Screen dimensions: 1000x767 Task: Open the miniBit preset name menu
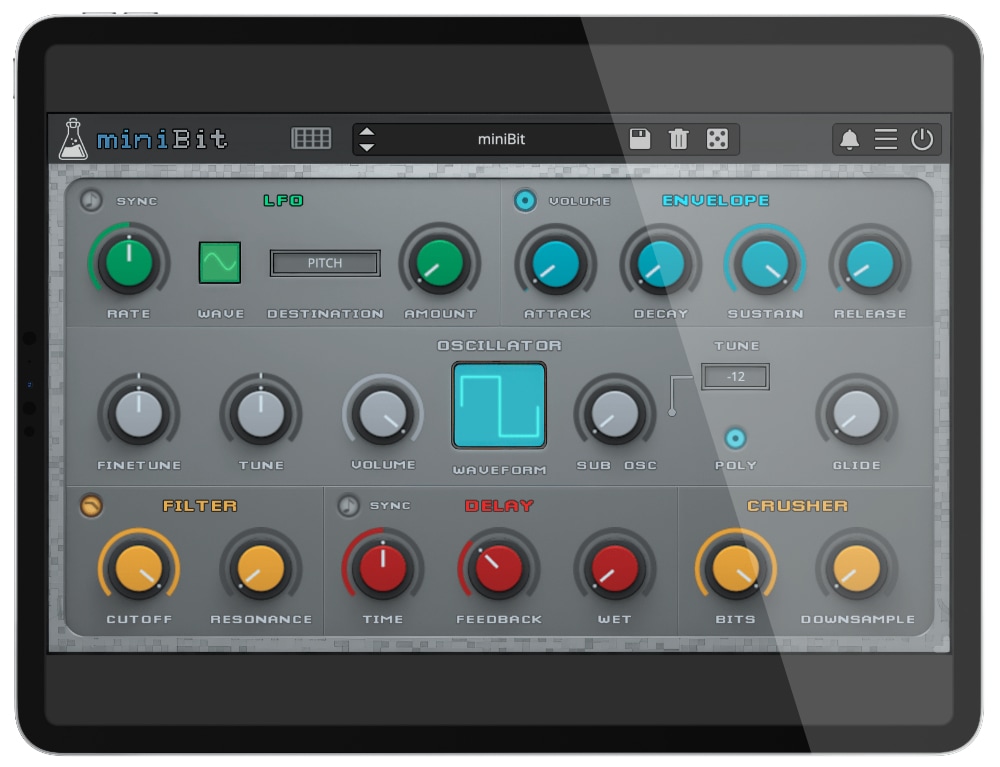tap(501, 139)
